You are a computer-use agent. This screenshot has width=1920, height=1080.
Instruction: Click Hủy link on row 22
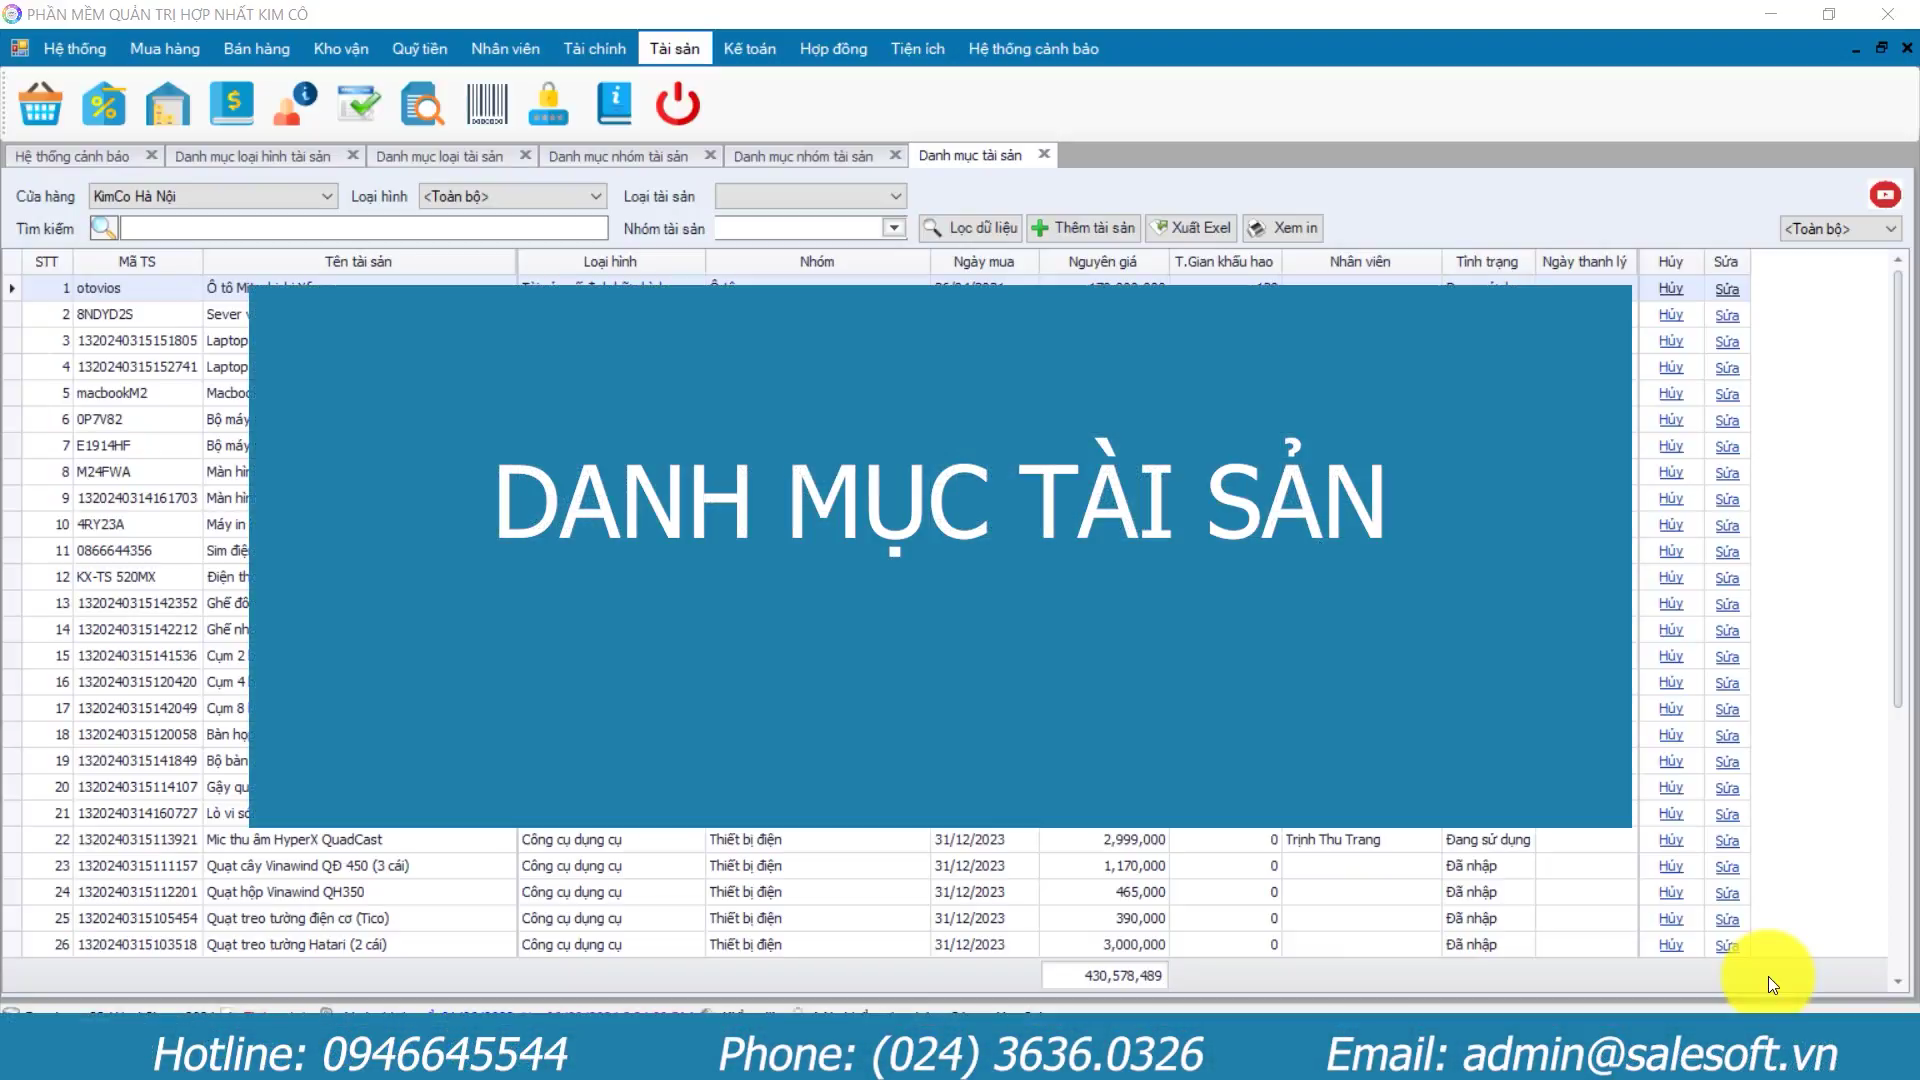pyautogui.click(x=1669, y=839)
